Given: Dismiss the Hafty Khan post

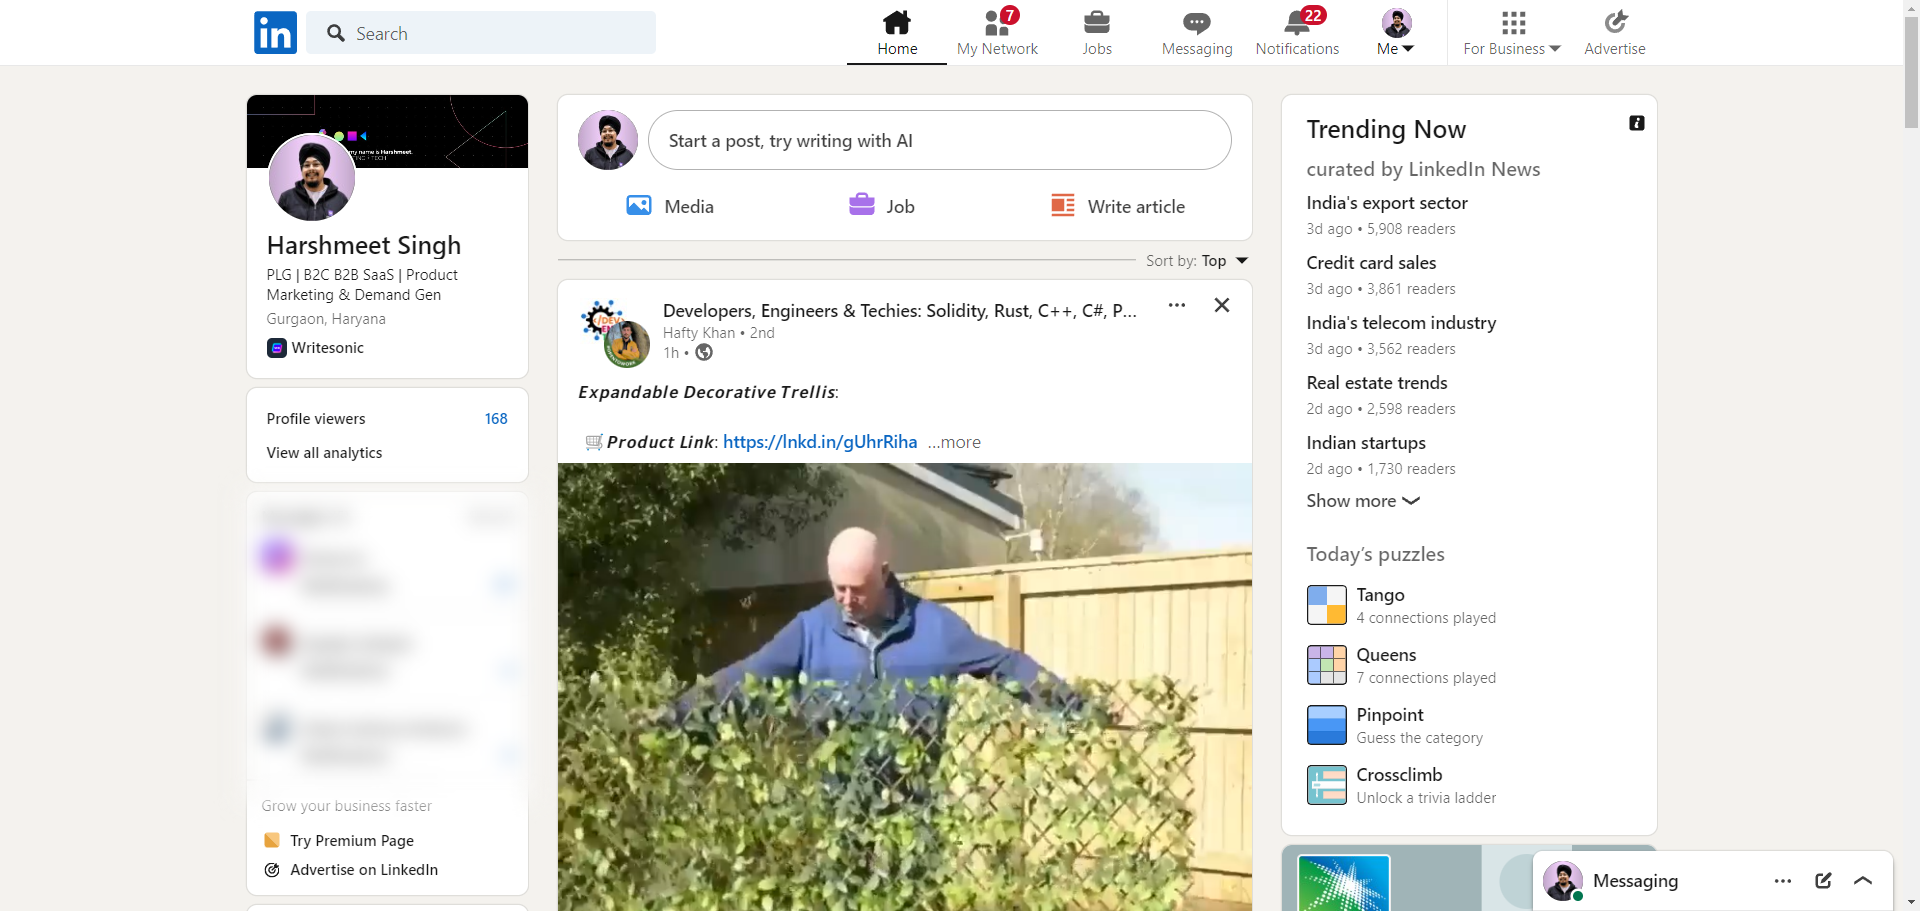Looking at the screenshot, I should click(1222, 305).
